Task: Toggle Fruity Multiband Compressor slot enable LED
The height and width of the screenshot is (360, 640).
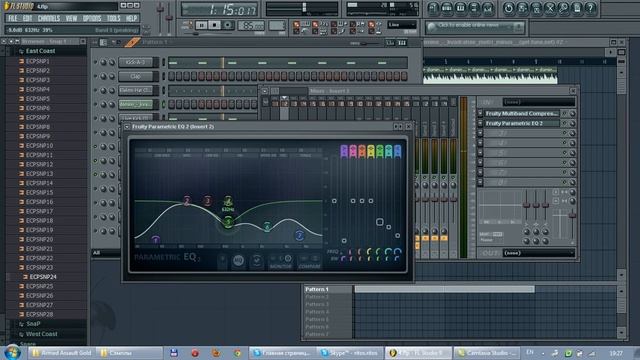Action: [564, 113]
